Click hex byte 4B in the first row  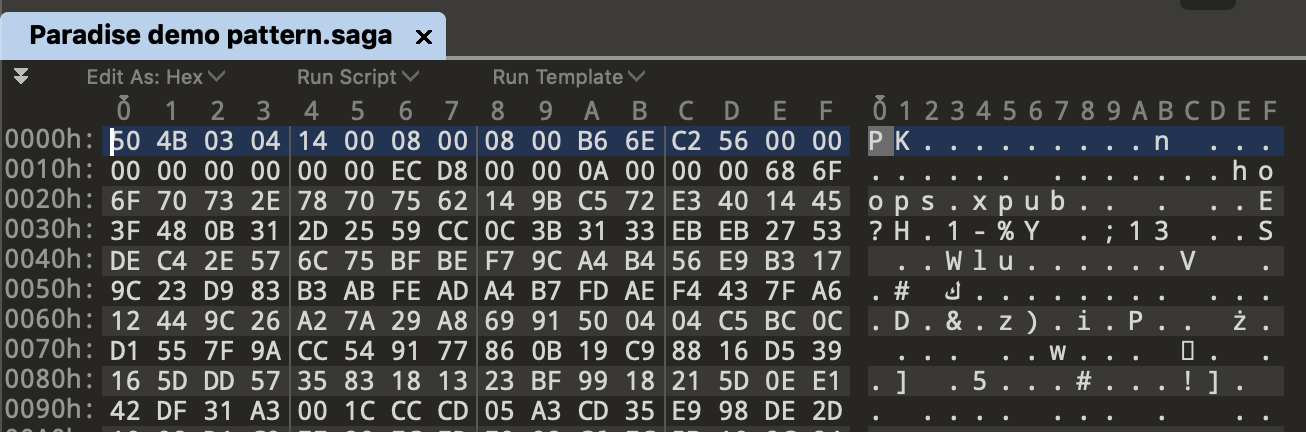pyautogui.click(x=170, y=141)
